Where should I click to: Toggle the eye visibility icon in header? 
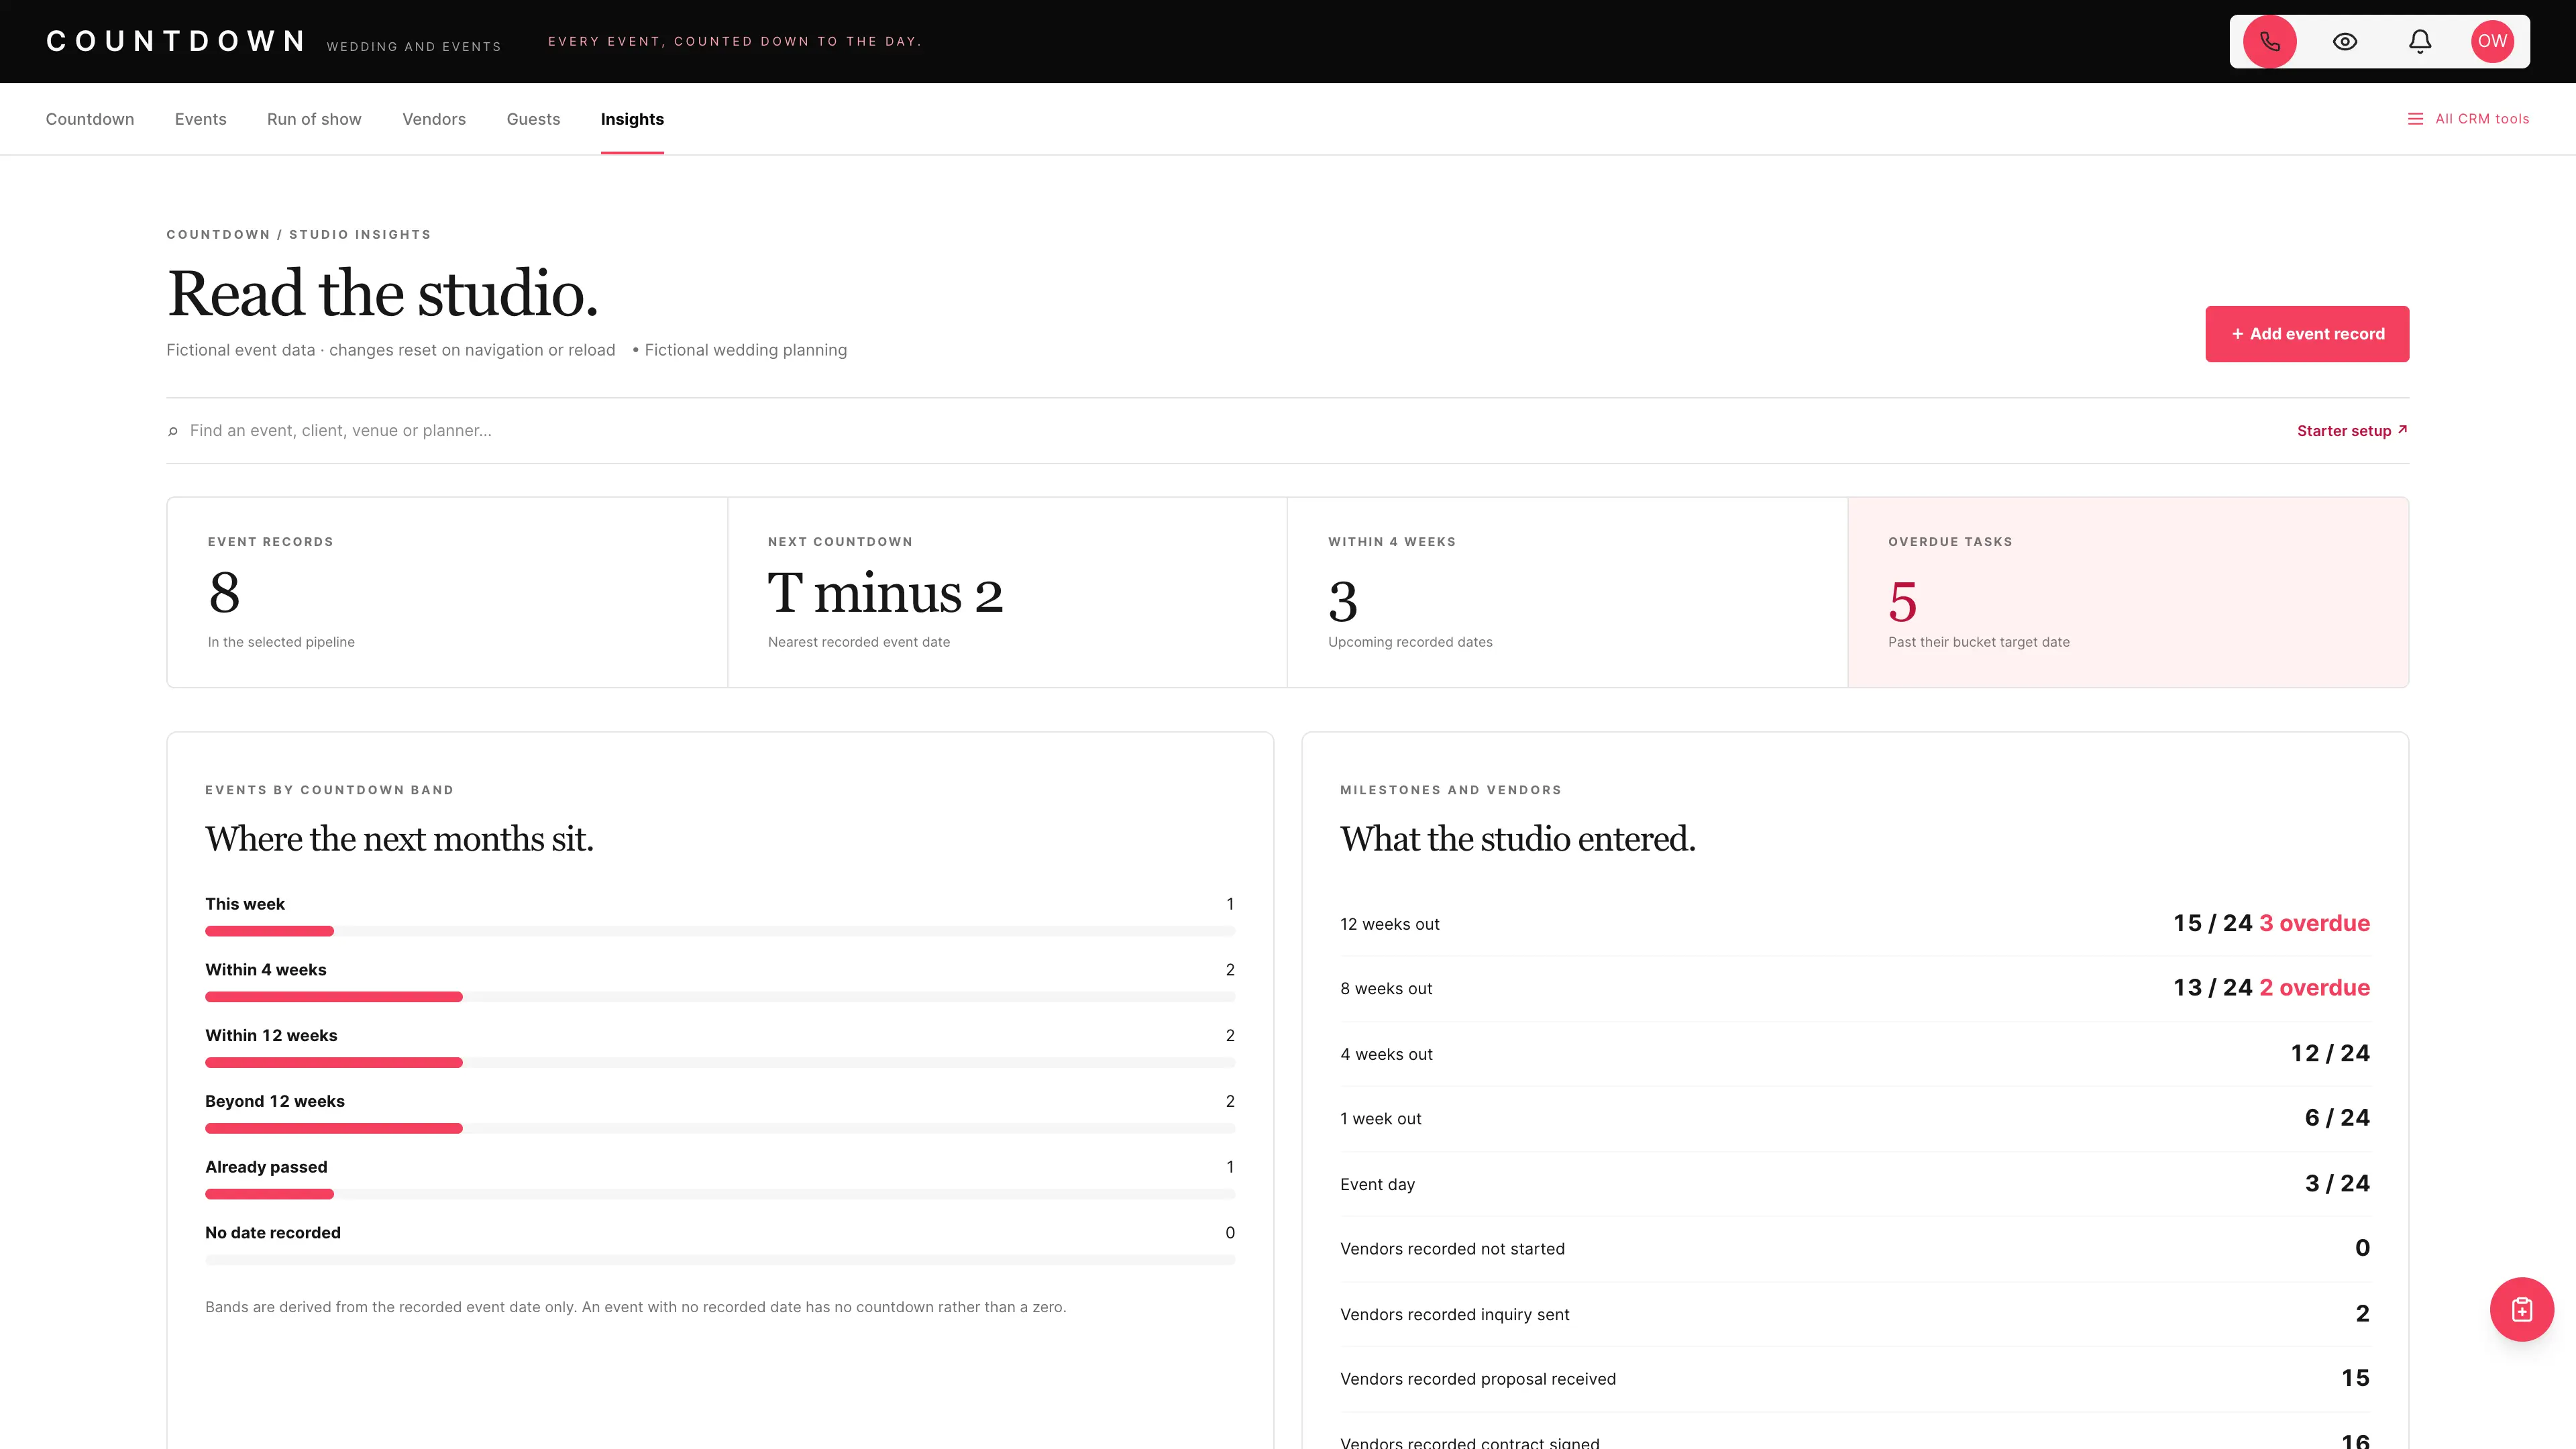(2345, 41)
